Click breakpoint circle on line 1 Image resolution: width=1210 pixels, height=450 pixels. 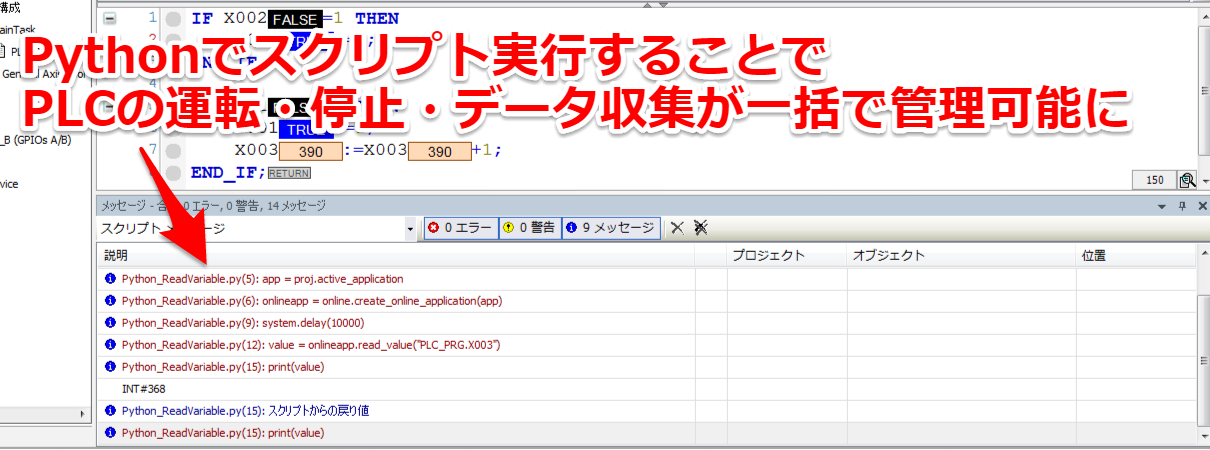coord(173,19)
